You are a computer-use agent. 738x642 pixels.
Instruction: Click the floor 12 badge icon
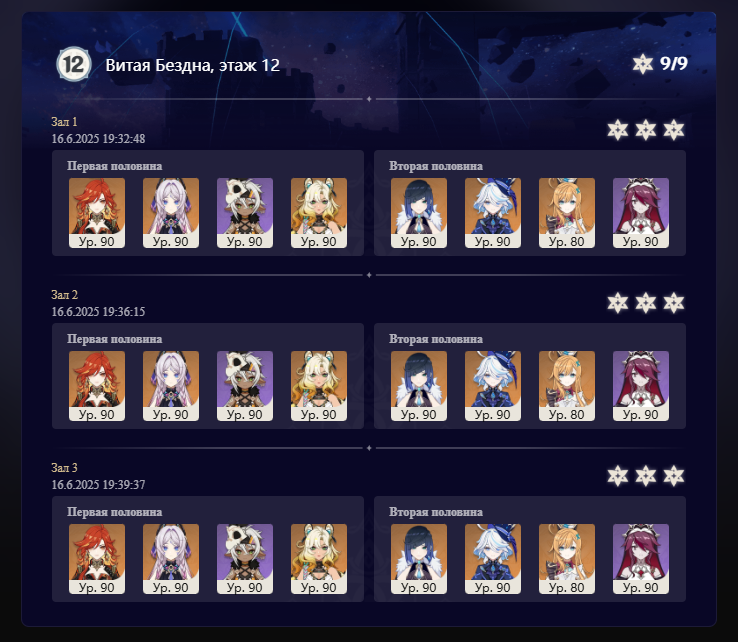pos(73,64)
